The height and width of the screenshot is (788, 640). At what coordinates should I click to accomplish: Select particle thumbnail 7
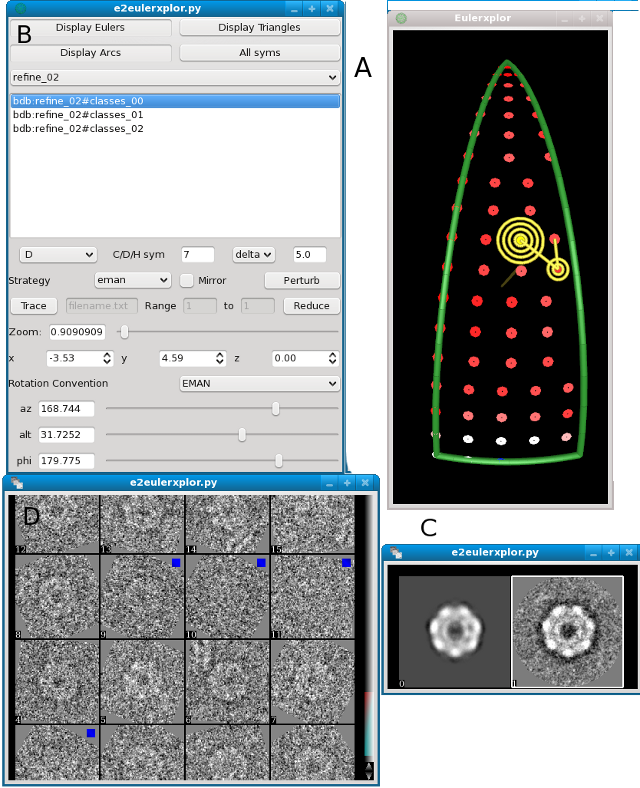[x=312, y=682]
